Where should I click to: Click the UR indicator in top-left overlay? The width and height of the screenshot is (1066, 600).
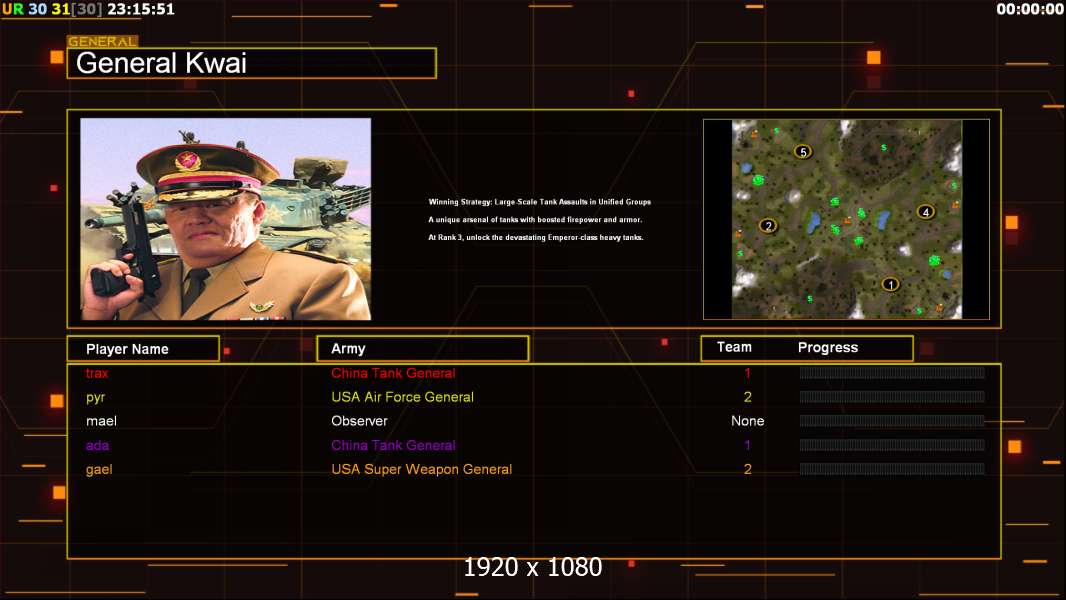(12, 9)
